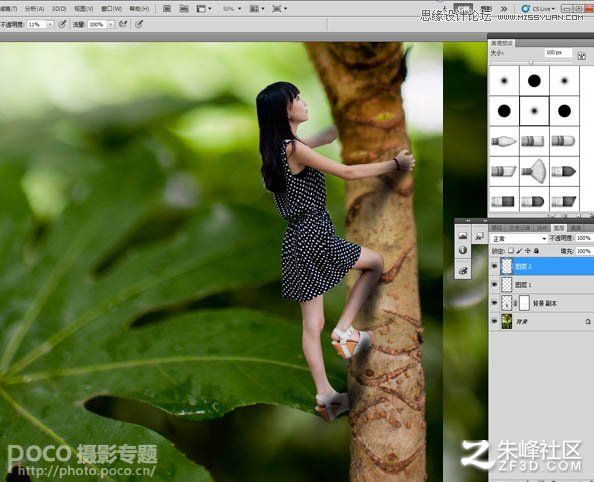Click the brush size slider handle

pyautogui.click(x=531, y=62)
